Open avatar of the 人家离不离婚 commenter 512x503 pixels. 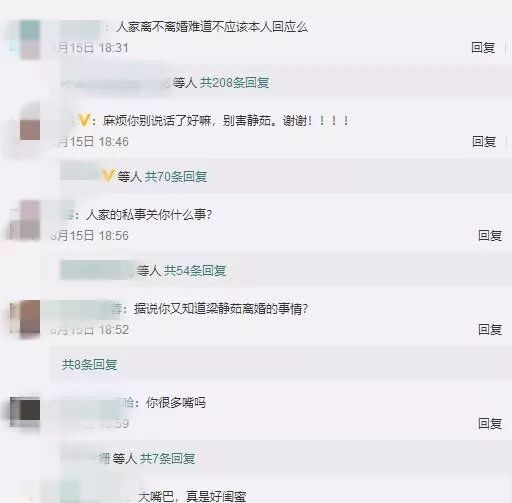30,39
